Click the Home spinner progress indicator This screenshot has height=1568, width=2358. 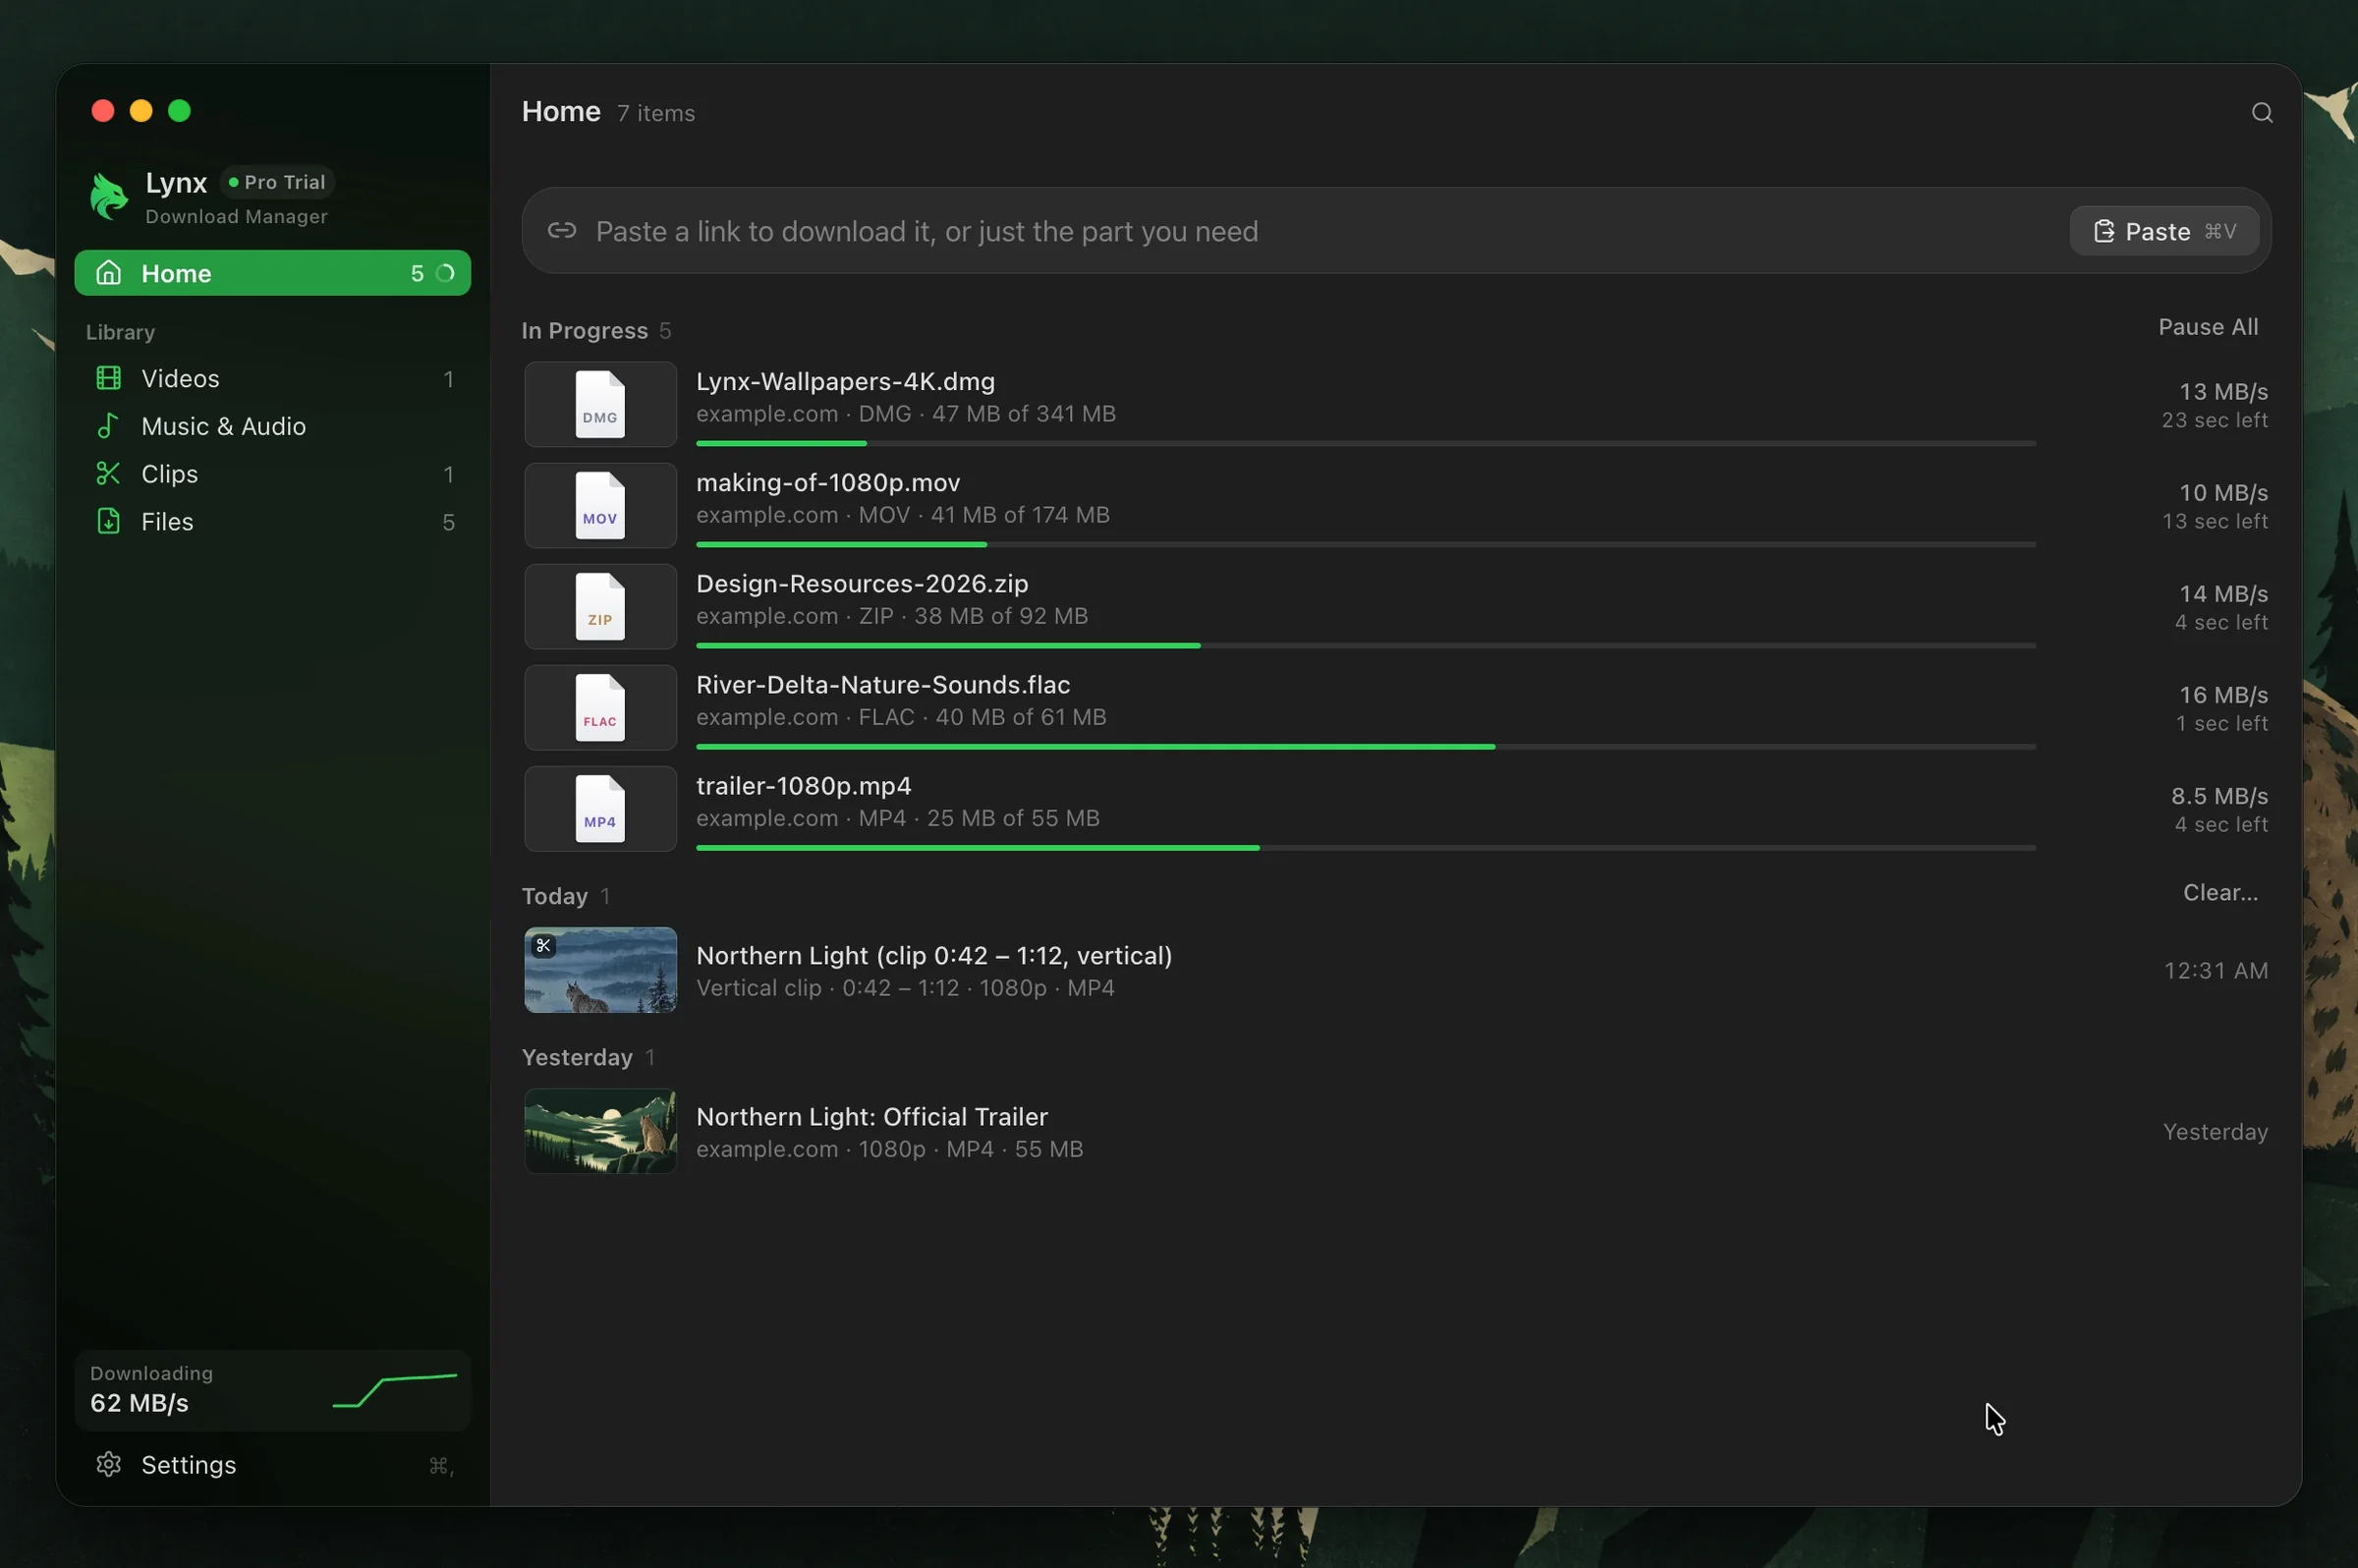coord(445,273)
